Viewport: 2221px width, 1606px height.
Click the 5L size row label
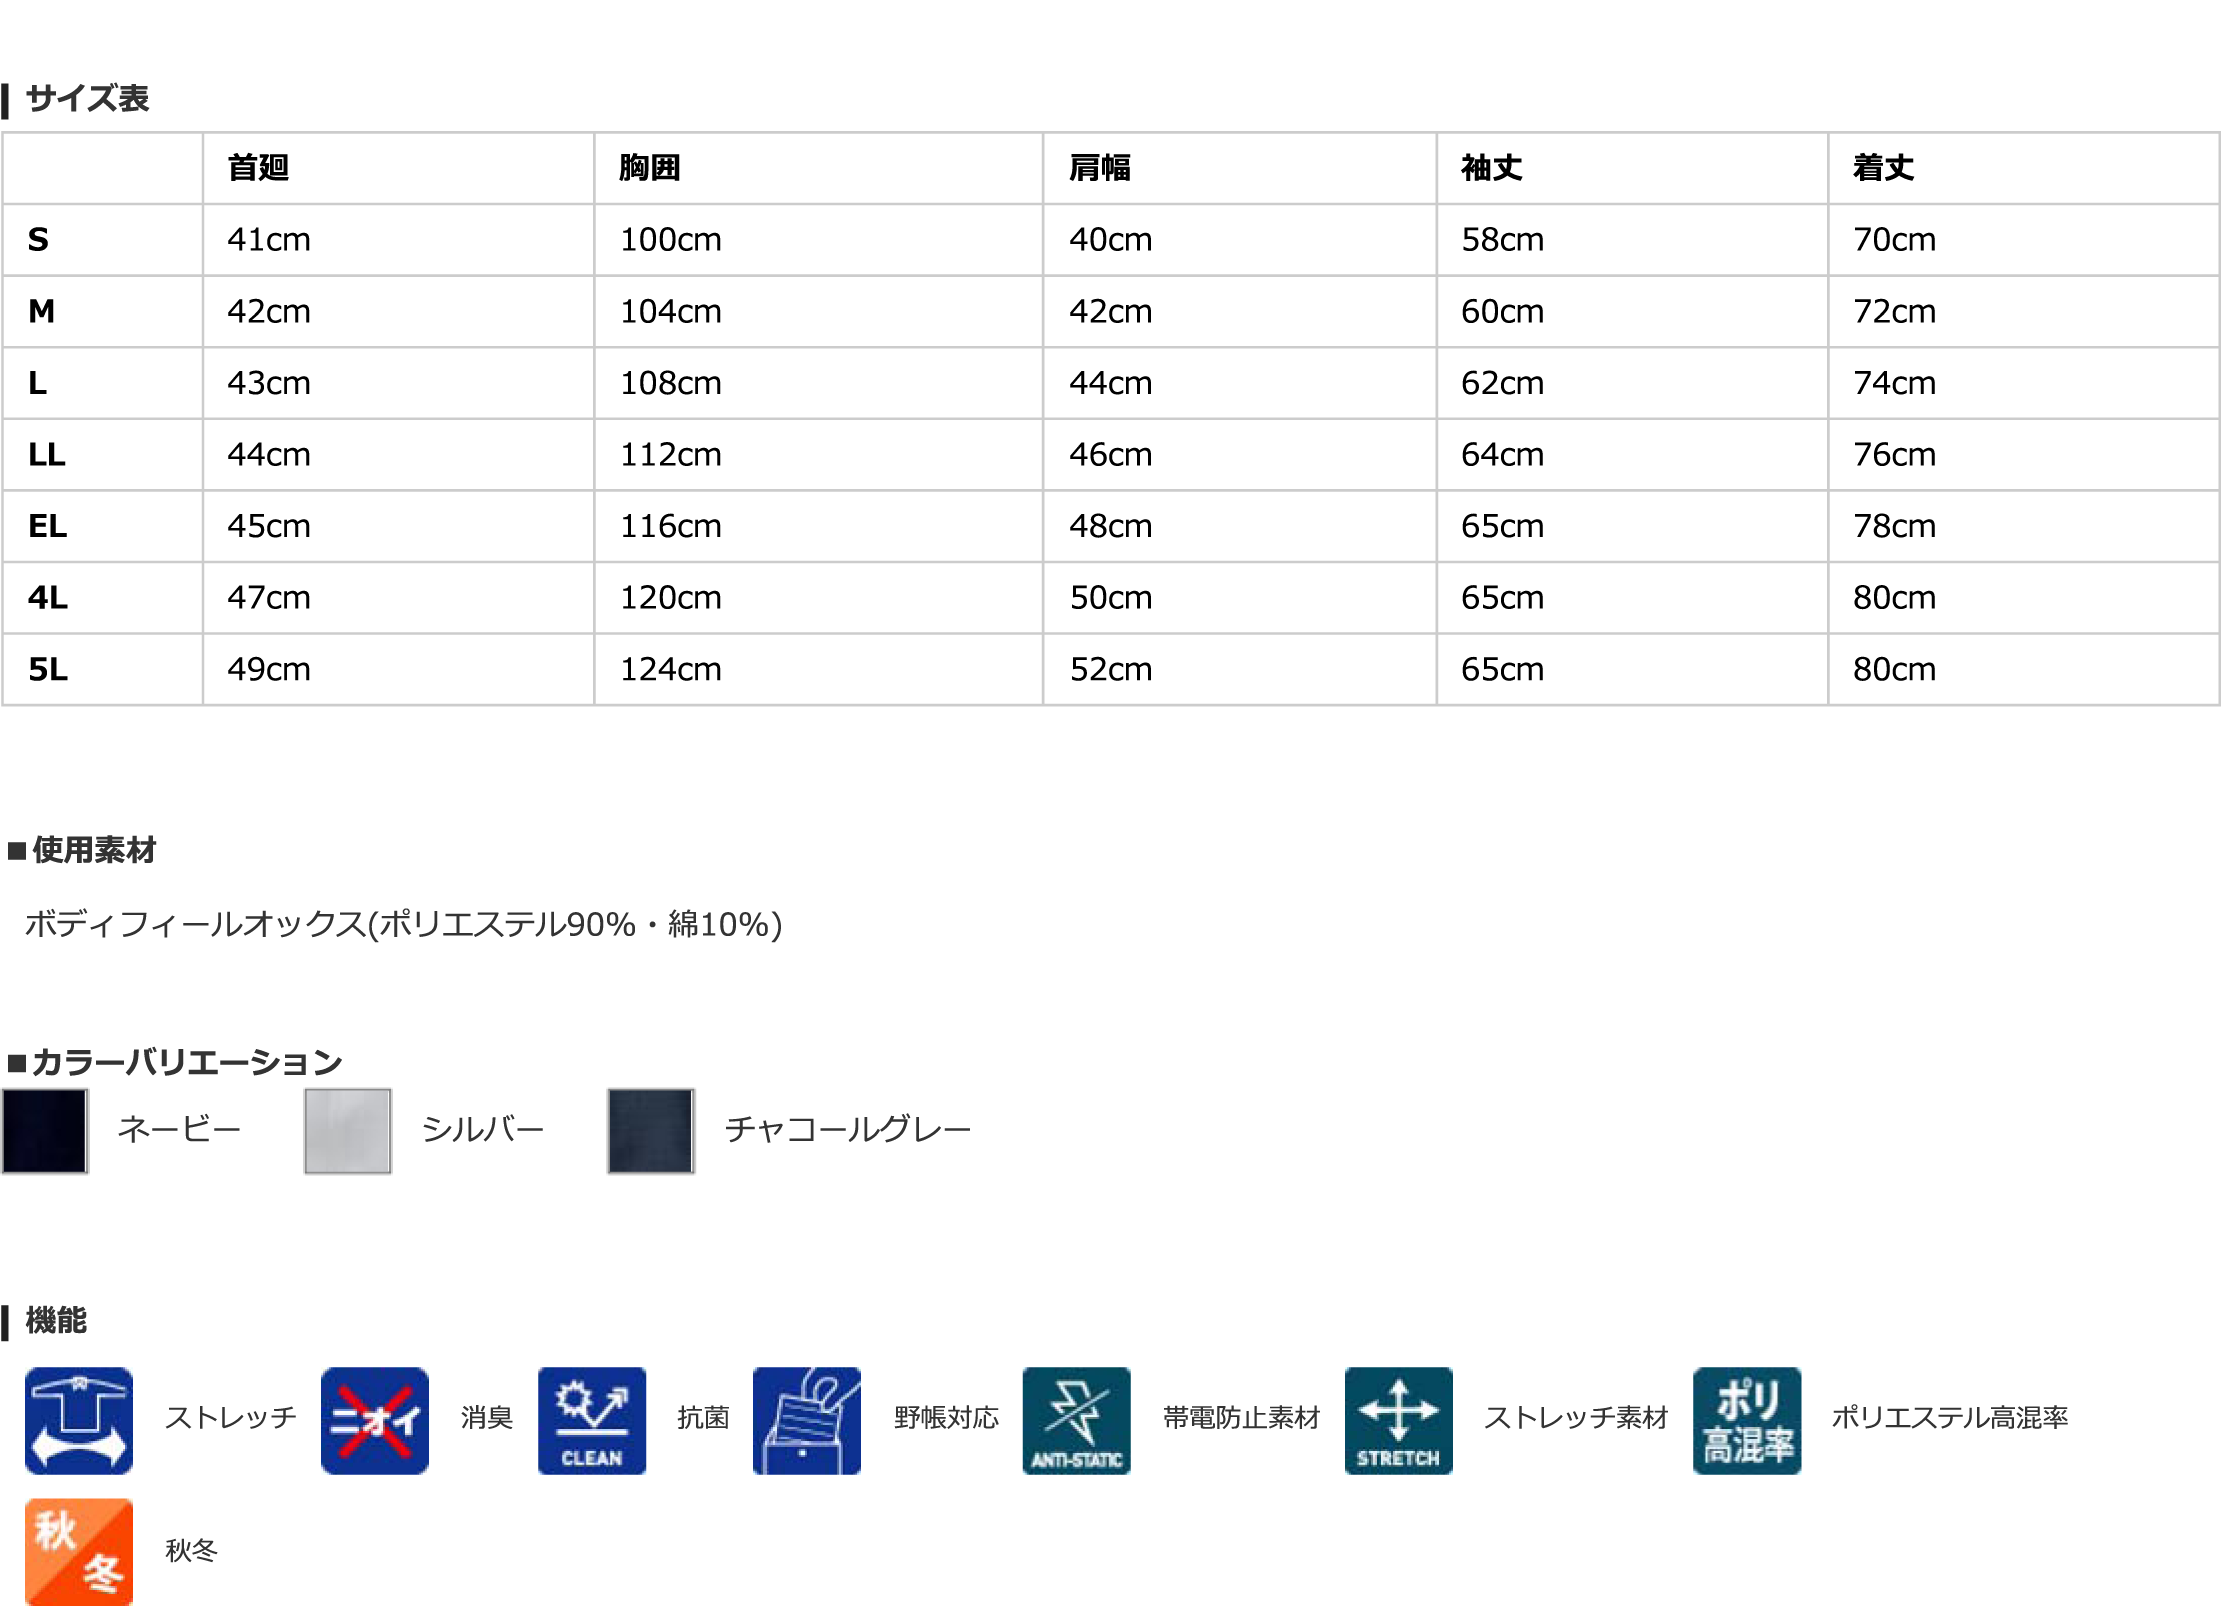(x=48, y=669)
